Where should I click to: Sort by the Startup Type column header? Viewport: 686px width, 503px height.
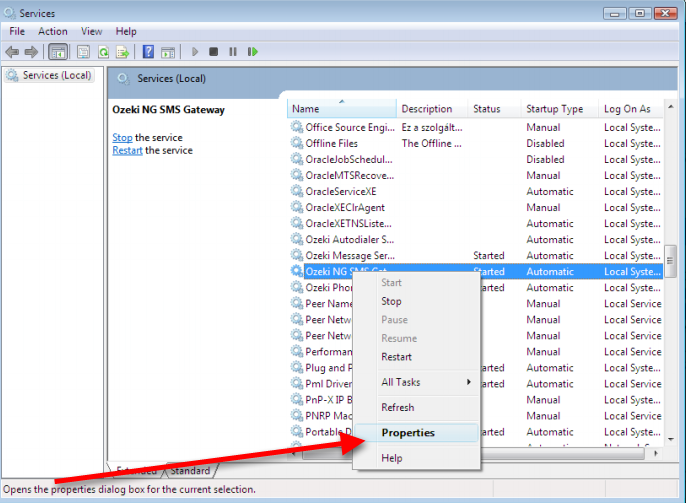coord(560,108)
